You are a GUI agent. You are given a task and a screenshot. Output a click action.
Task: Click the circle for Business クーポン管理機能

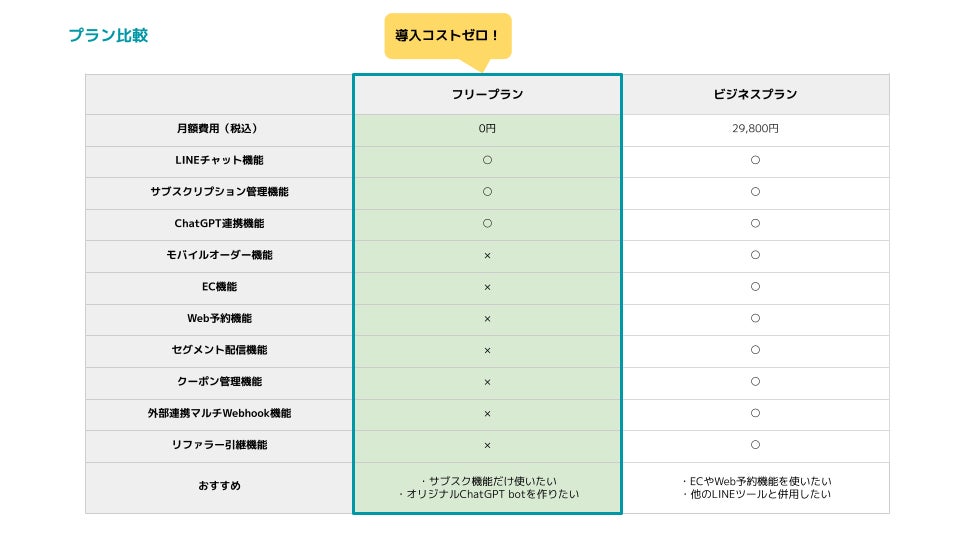(x=755, y=381)
